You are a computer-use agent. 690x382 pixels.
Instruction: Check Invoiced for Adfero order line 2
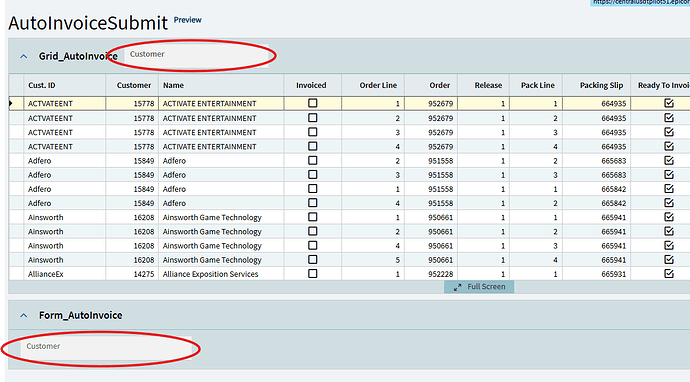point(312,160)
